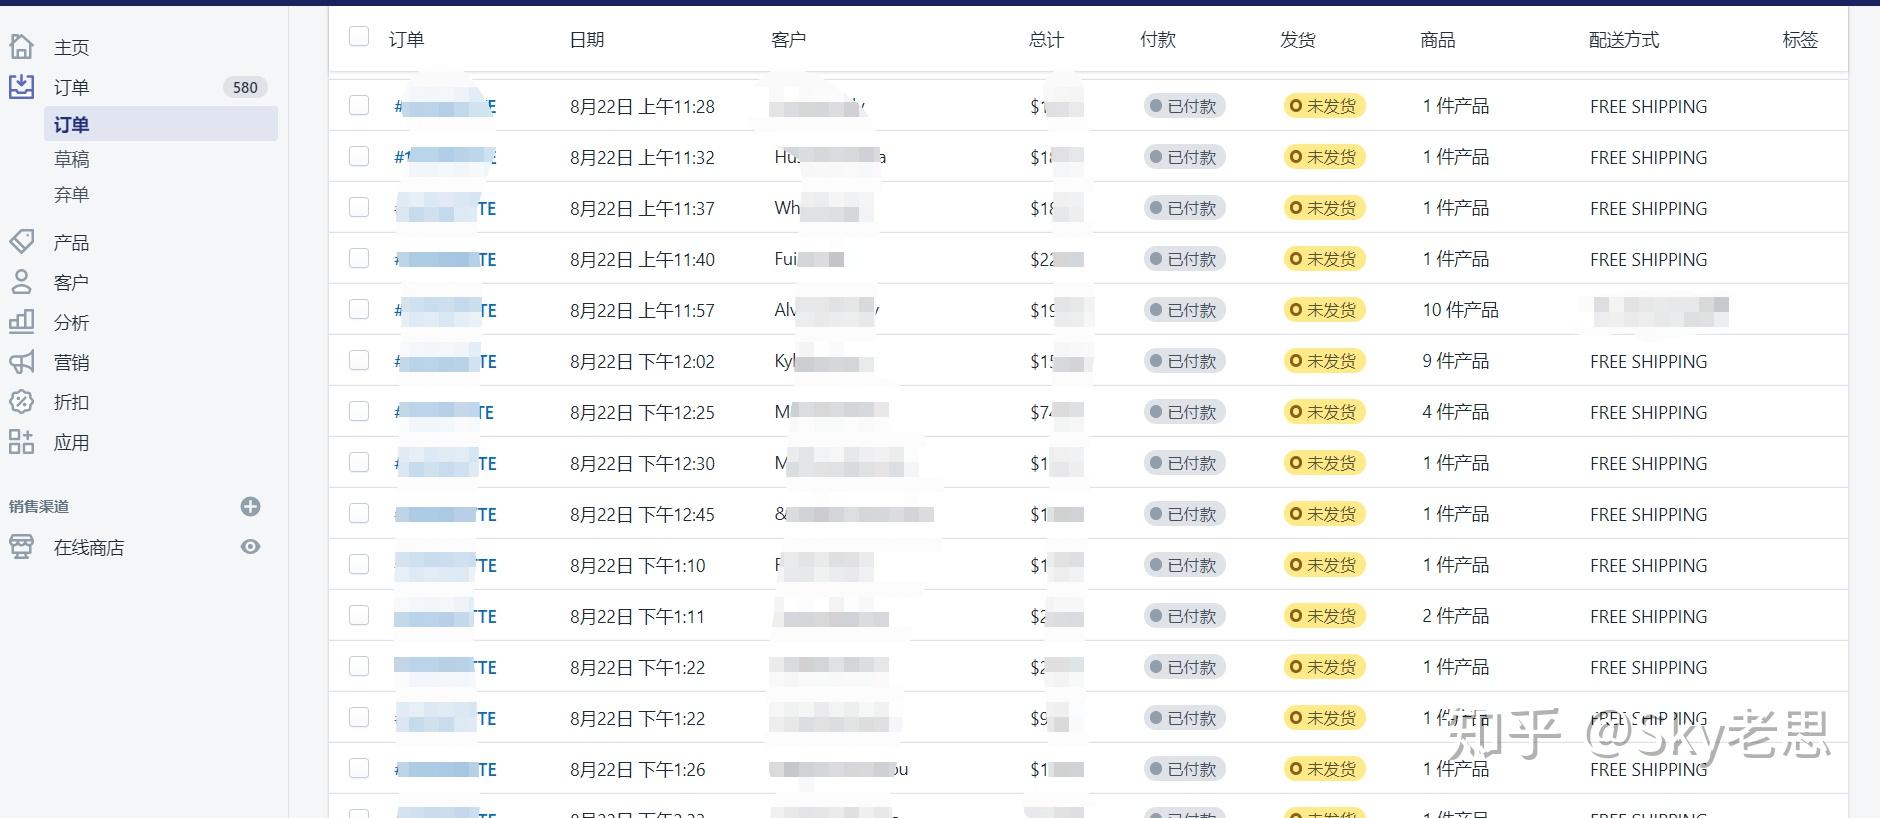Viewport: 1880px width, 818px height.
Task: View online store via eye icon
Action: point(251,546)
